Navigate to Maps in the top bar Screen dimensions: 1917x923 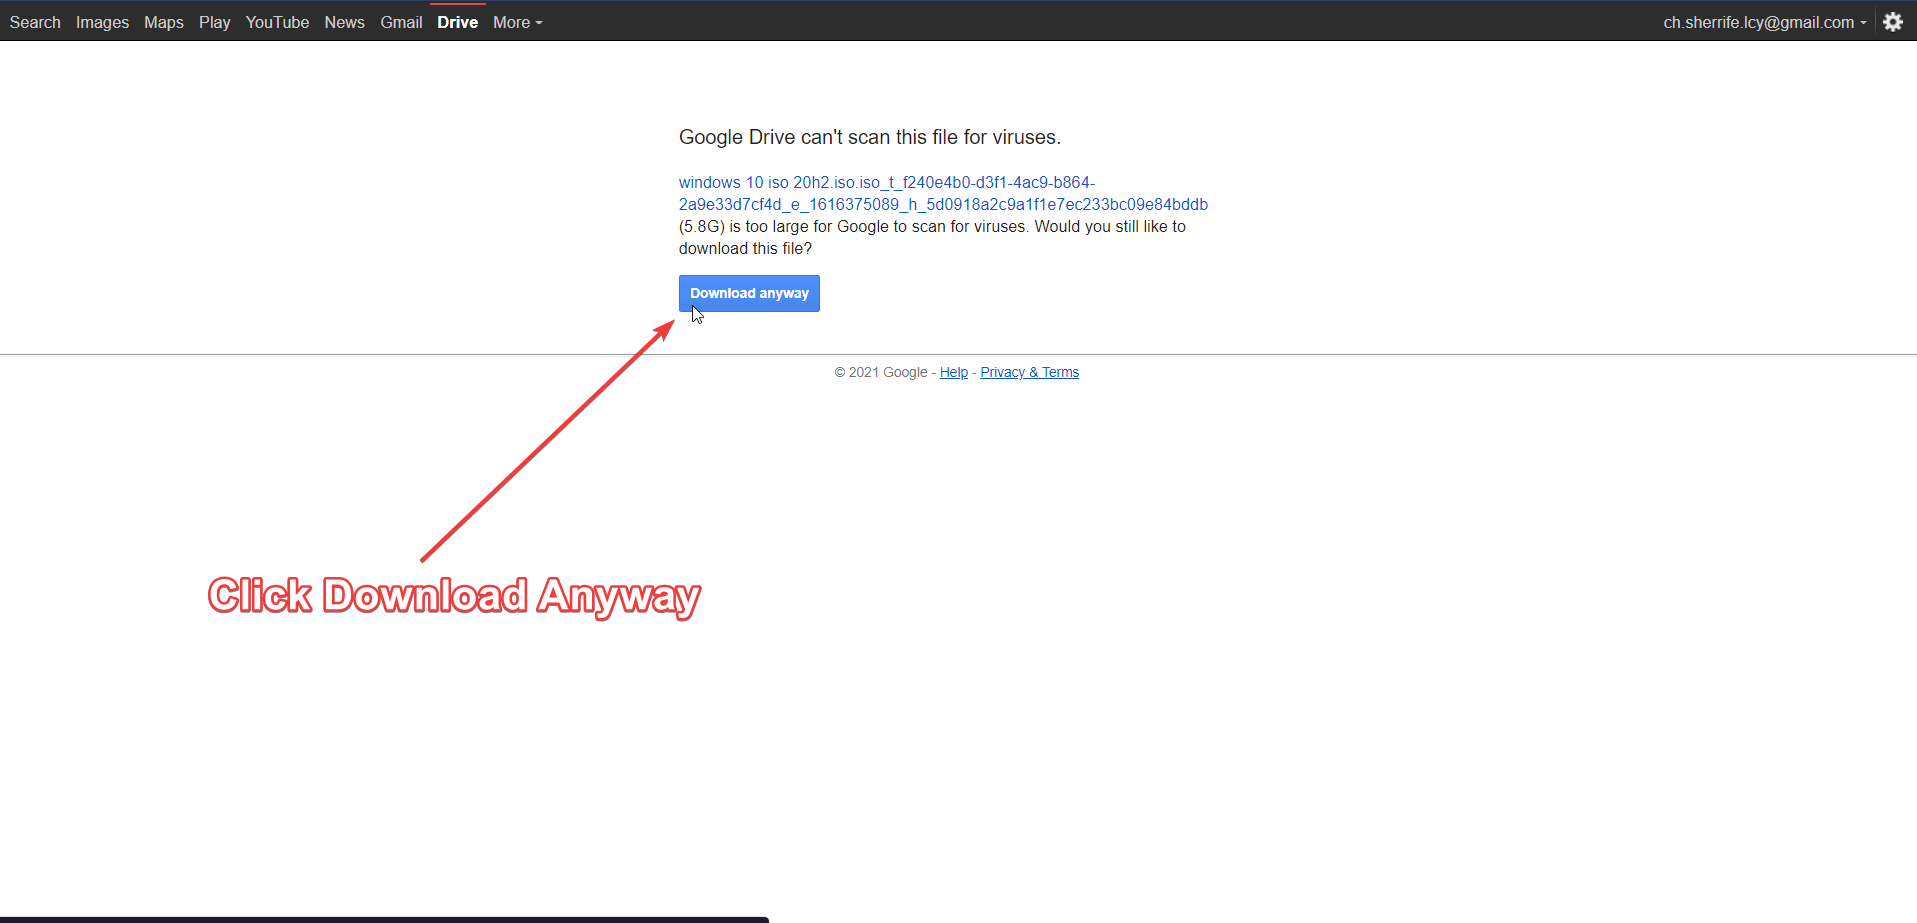pos(164,22)
